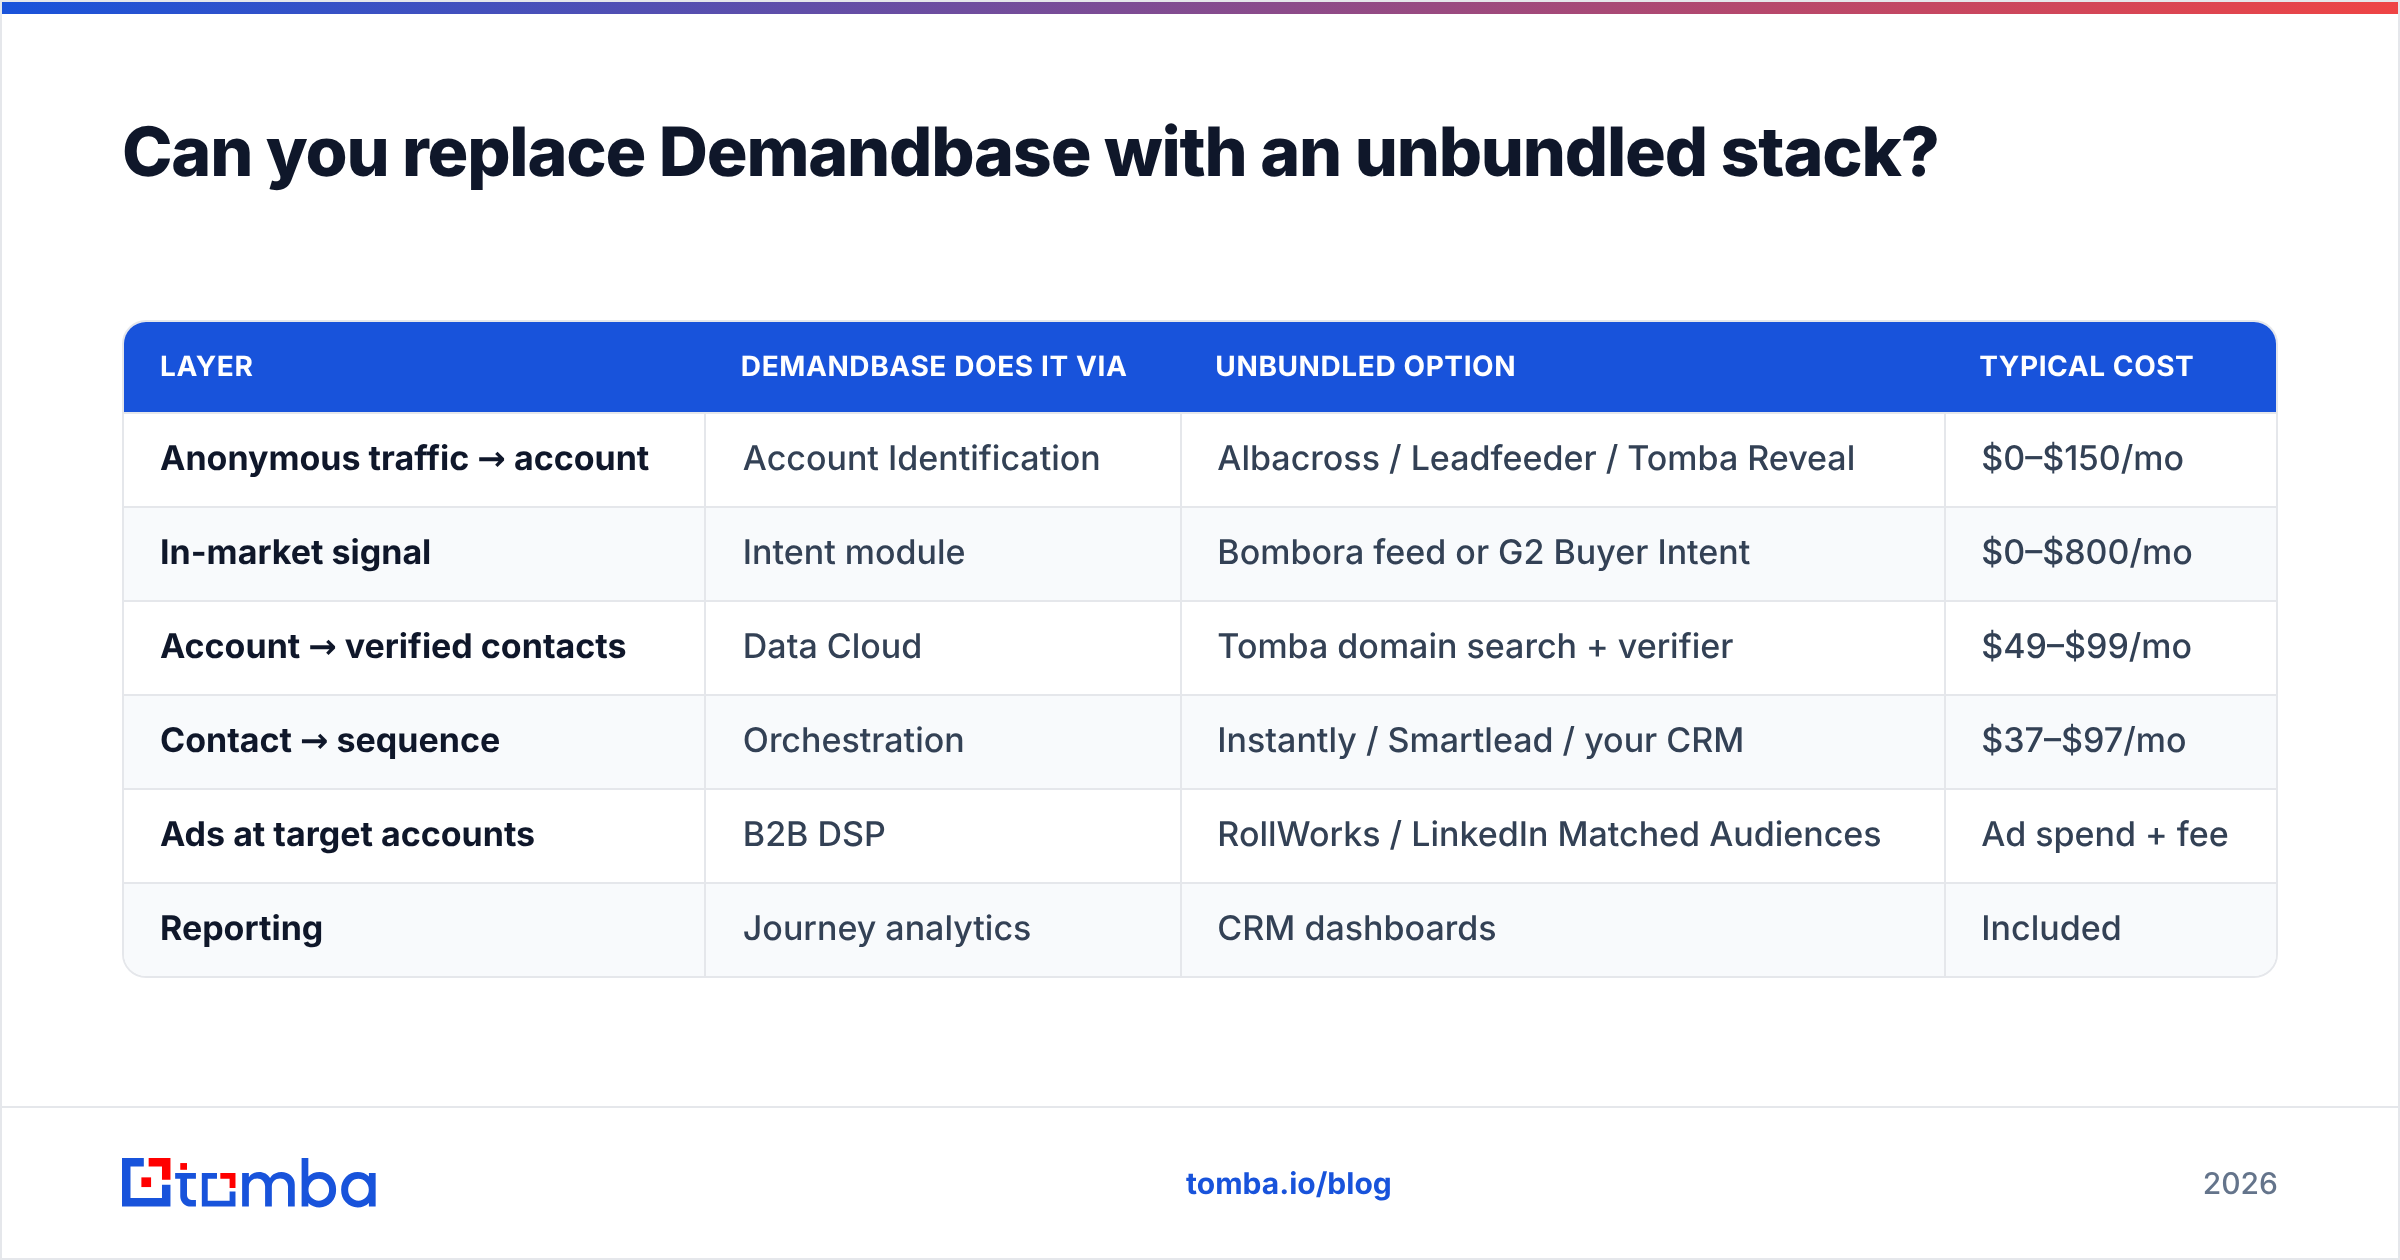The height and width of the screenshot is (1260, 2400).
Task: Click the '2026' year in footer
Action: (x=2240, y=1184)
